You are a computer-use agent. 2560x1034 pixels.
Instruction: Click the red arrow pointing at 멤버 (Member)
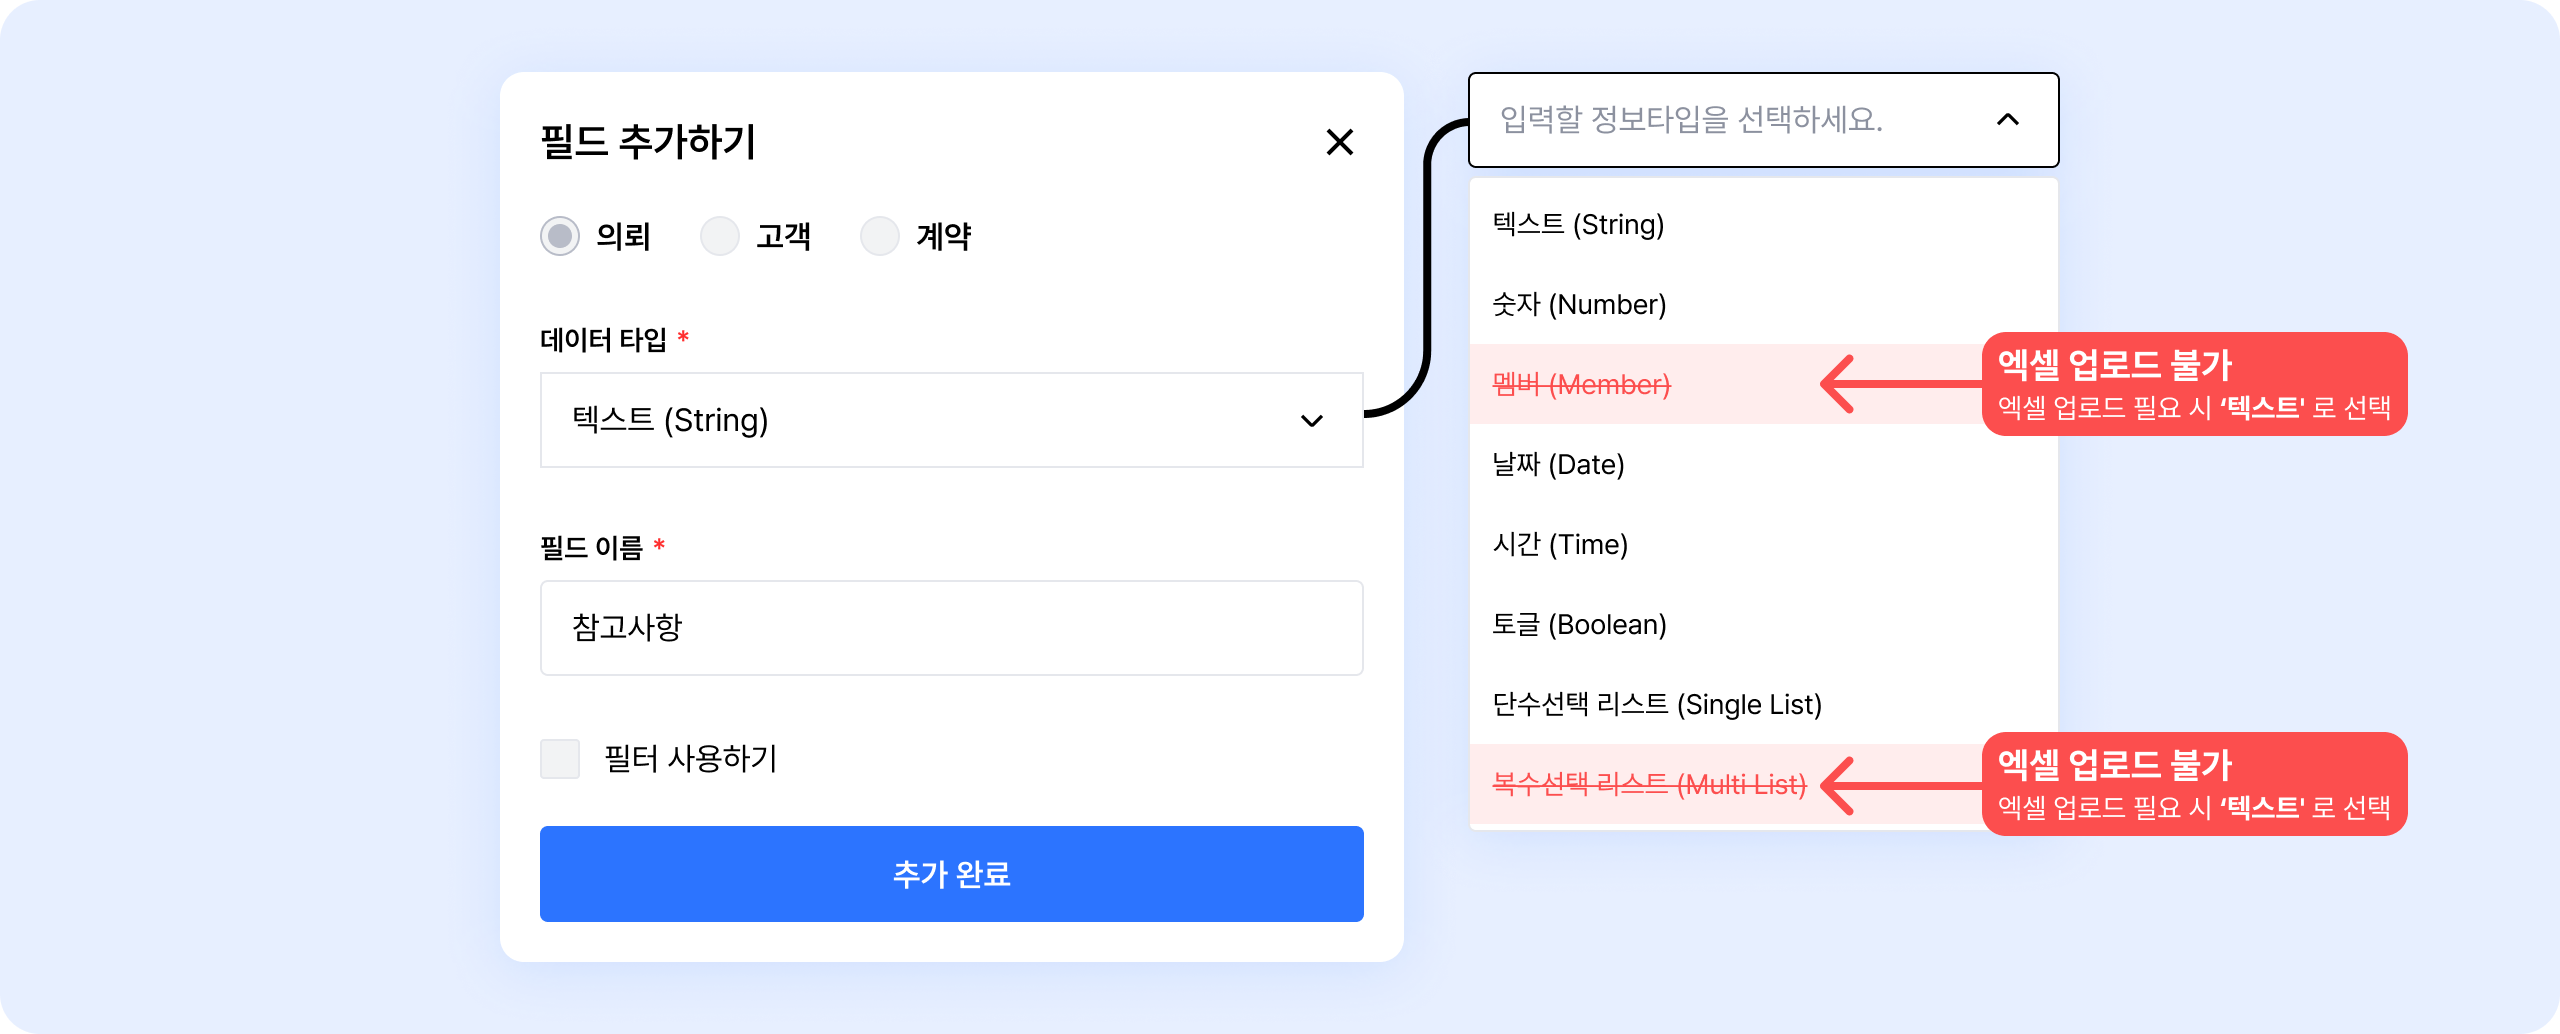coord(1898,384)
